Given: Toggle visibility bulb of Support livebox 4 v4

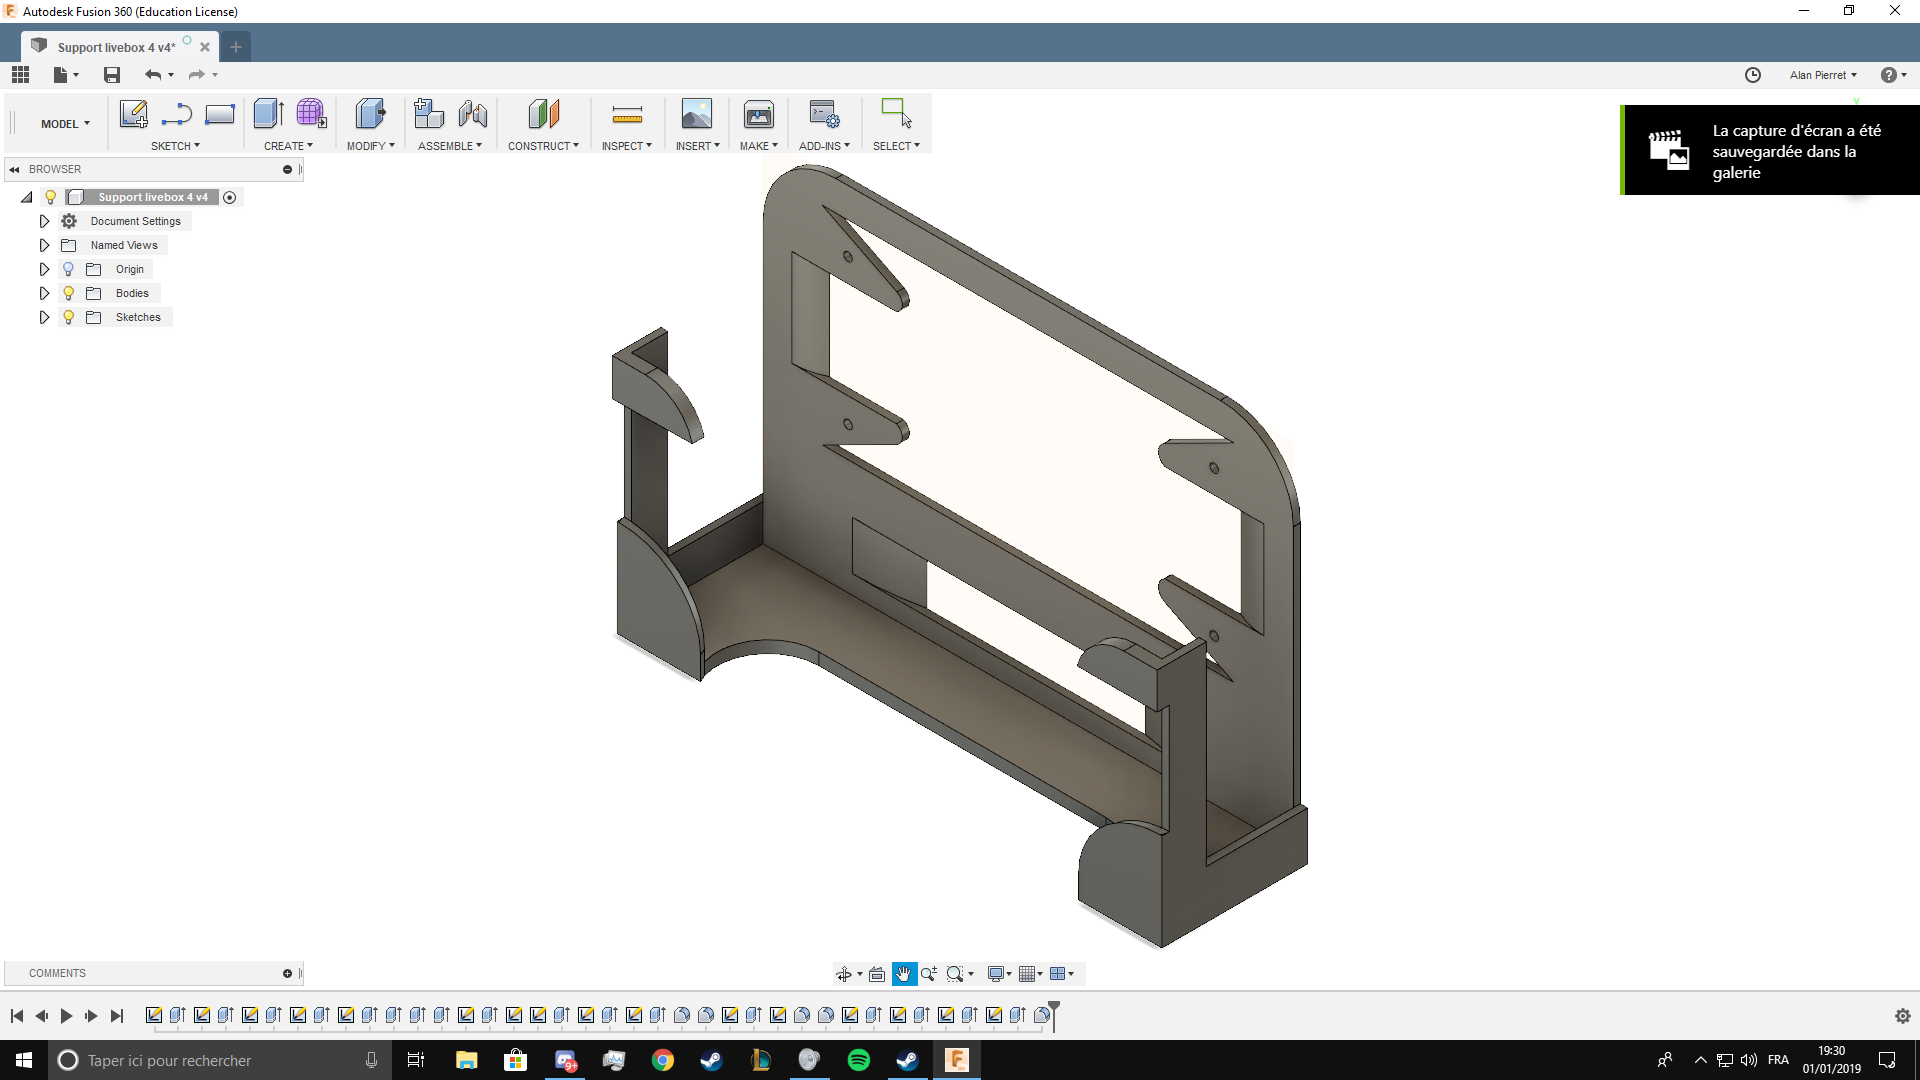Looking at the screenshot, I should pyautogui.click(x=51, y=197).
